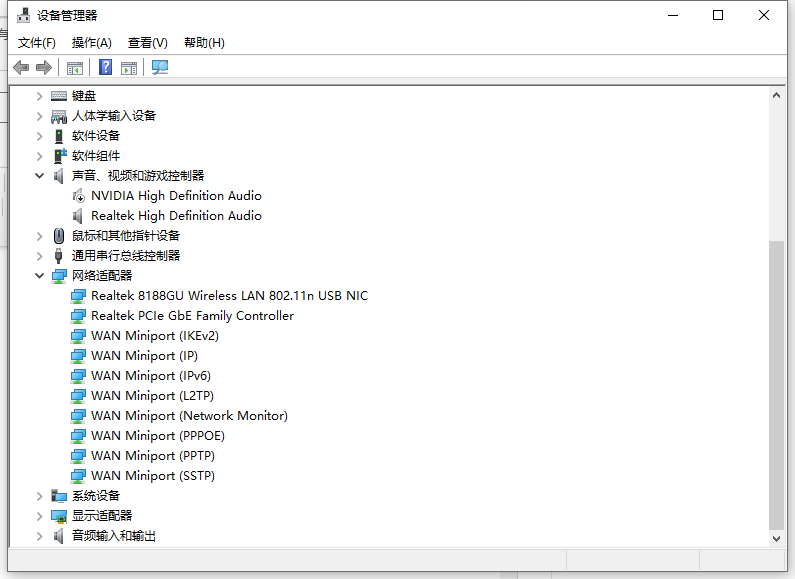This screenshot has width=795, height=579.
Task: Click the Forward arrow in the toolbar
Action: point(43,67)
